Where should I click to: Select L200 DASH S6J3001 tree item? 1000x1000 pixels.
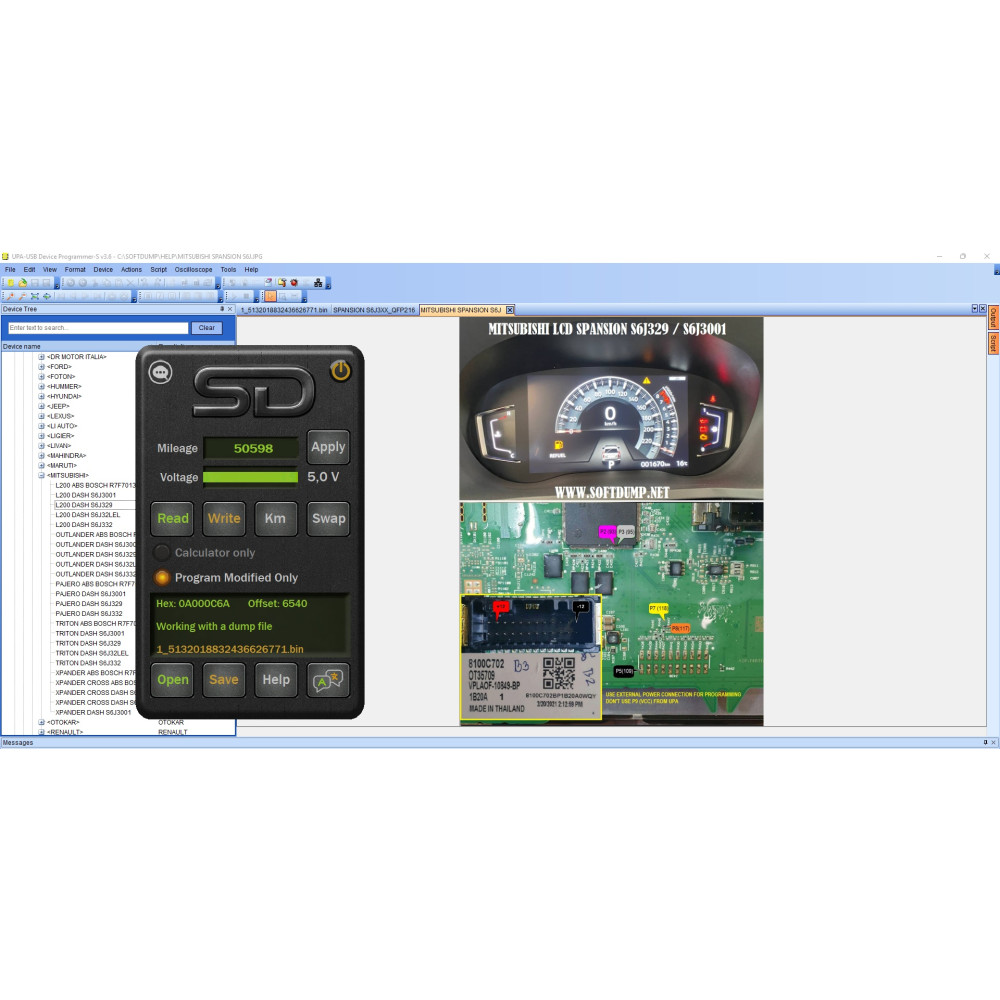coord(85,495)
